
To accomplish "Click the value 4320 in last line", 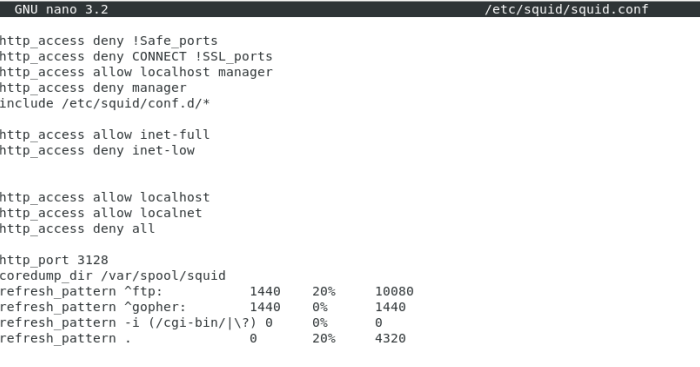I will point(390,338).
